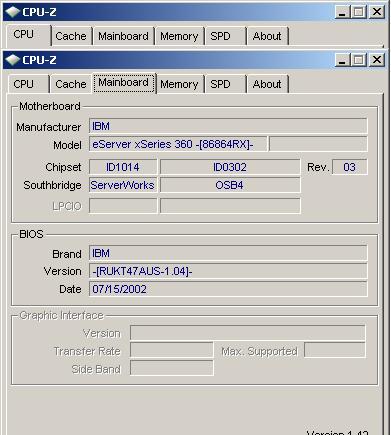Minimize the back CPU-Z window
Image resolution: width=391 pixels, height=435 pixels.
342,12
